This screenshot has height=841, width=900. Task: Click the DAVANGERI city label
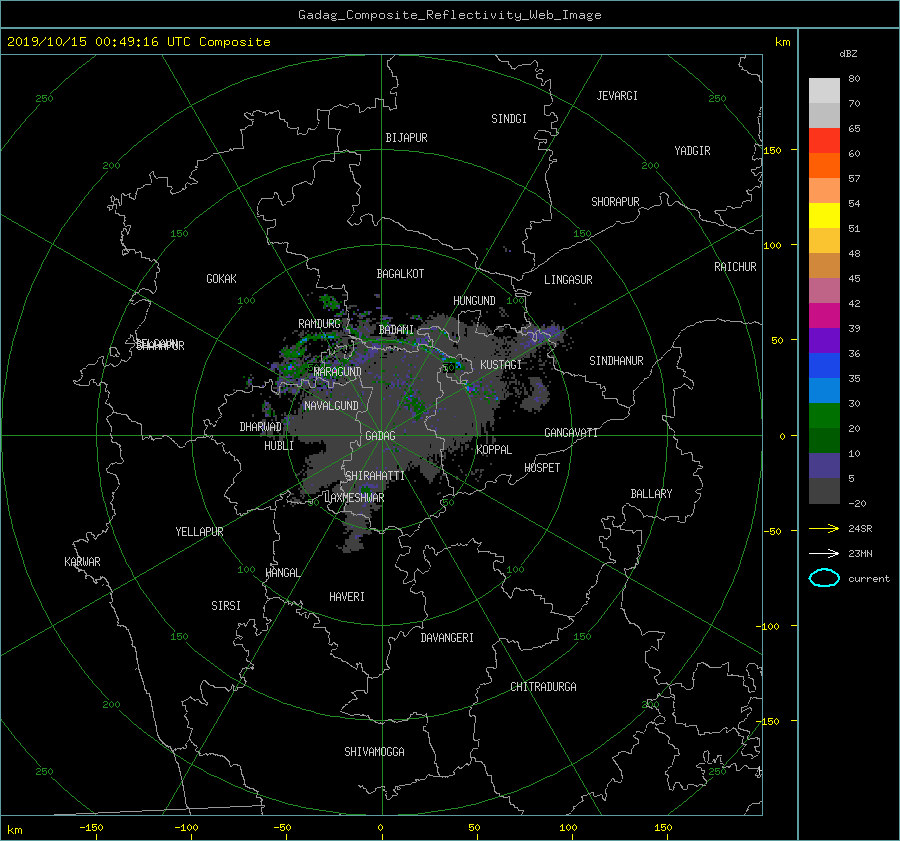point(447,638)
